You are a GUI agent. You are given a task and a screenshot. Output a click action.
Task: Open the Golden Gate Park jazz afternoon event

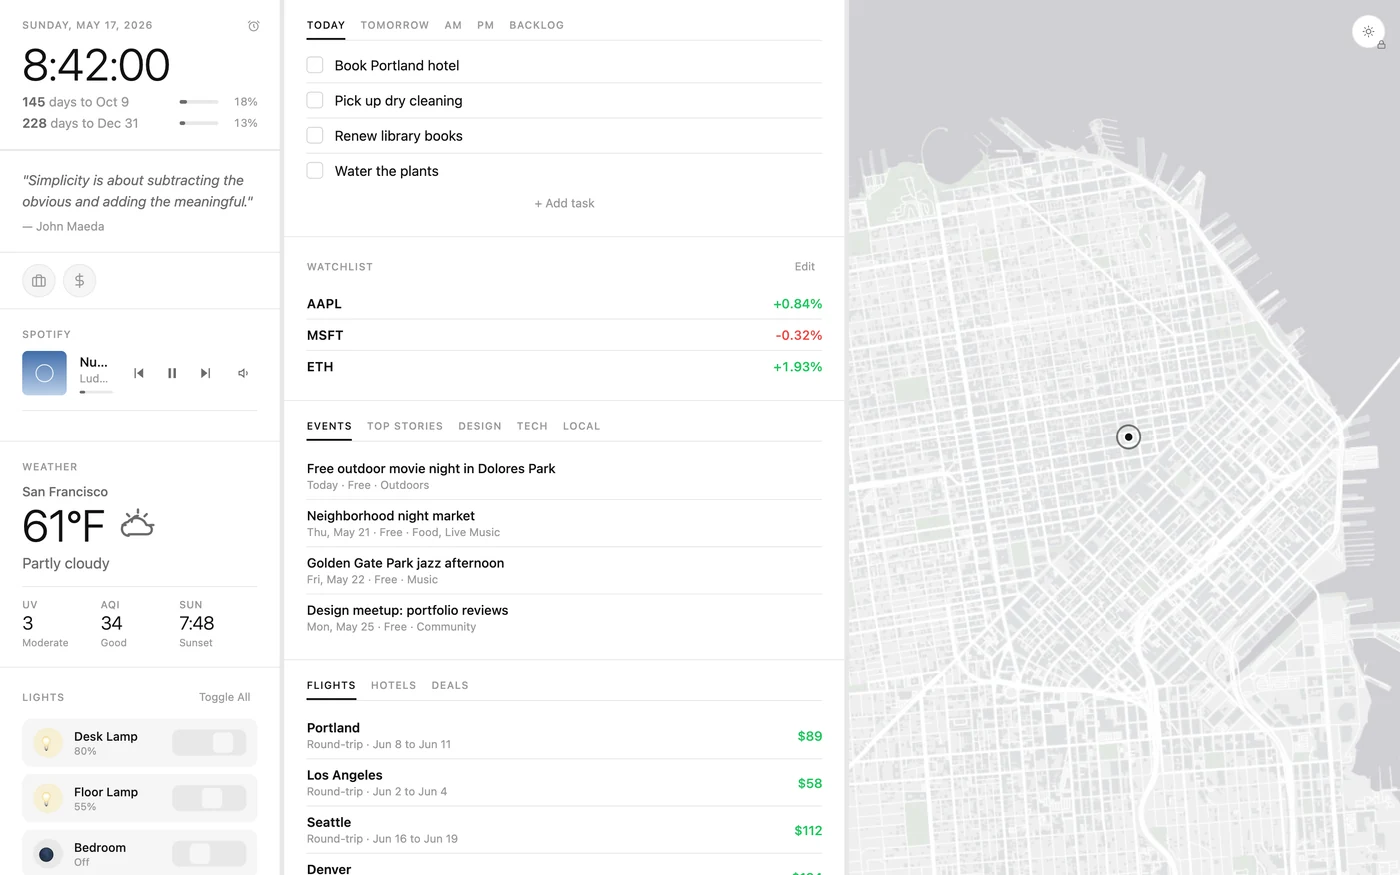click(564, 570)
